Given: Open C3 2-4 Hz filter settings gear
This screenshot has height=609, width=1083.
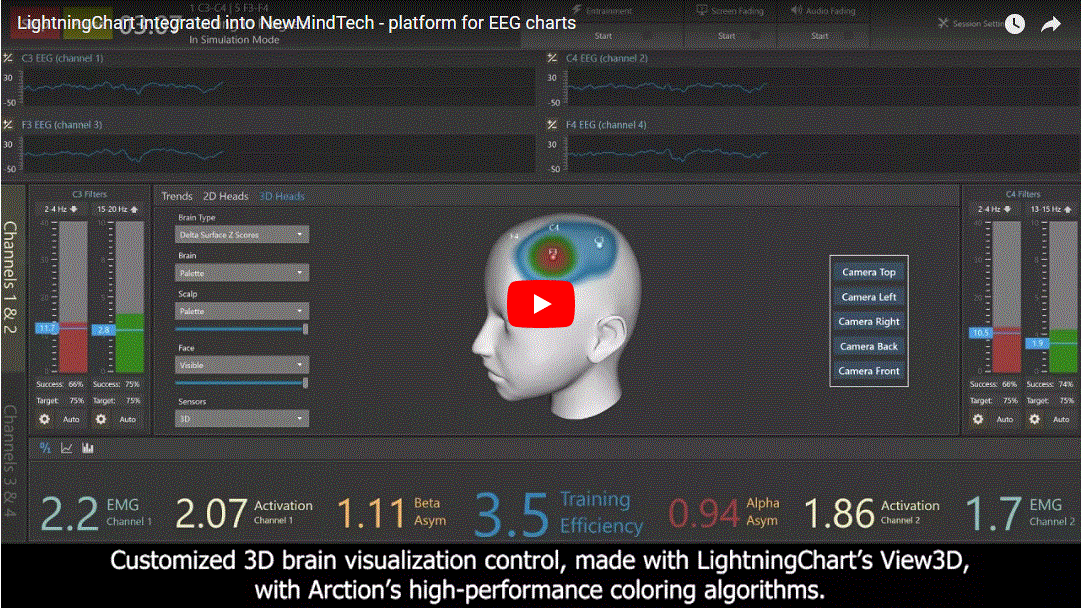Looking at the screenshot, I should 44,419.
